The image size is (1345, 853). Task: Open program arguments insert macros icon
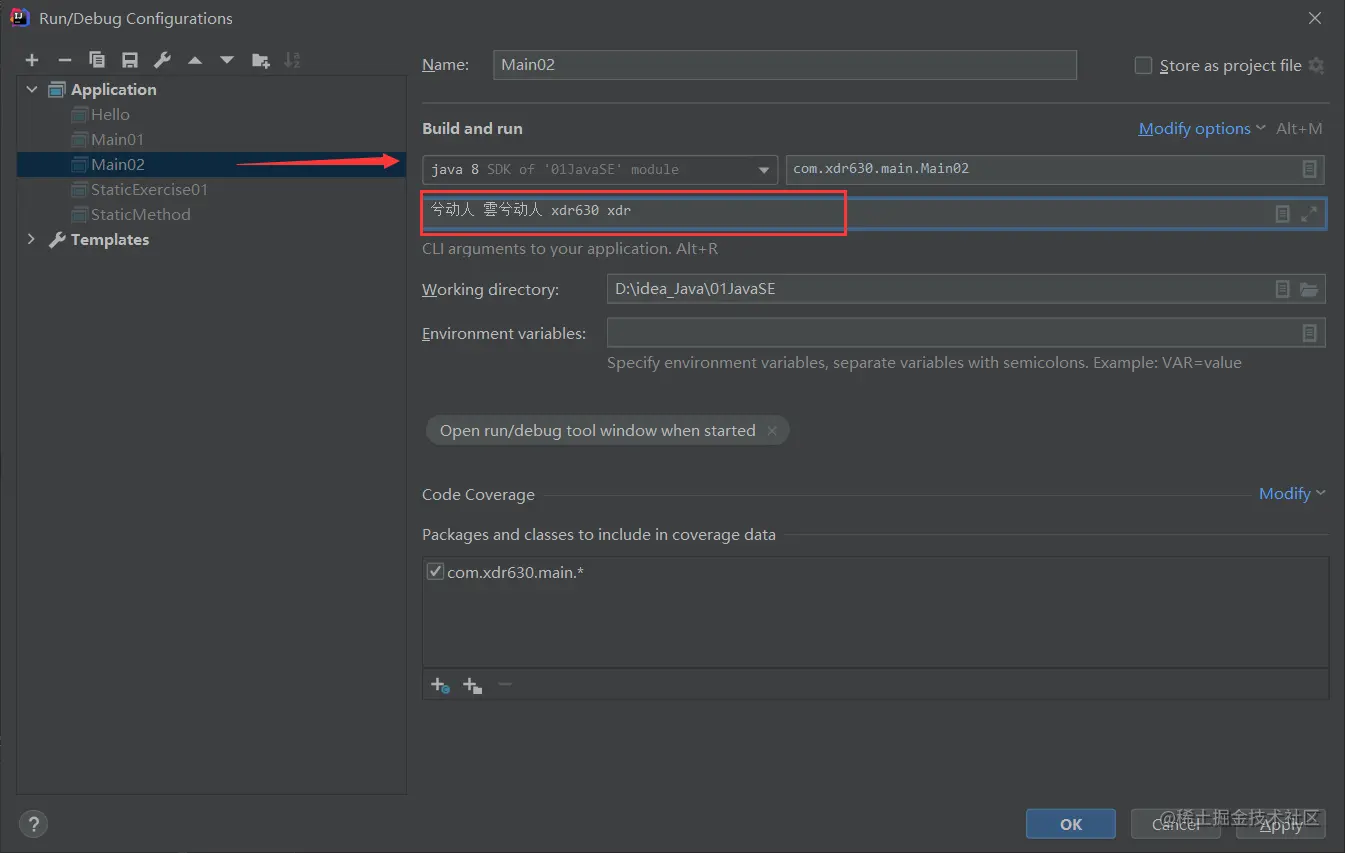[1282, 214]
